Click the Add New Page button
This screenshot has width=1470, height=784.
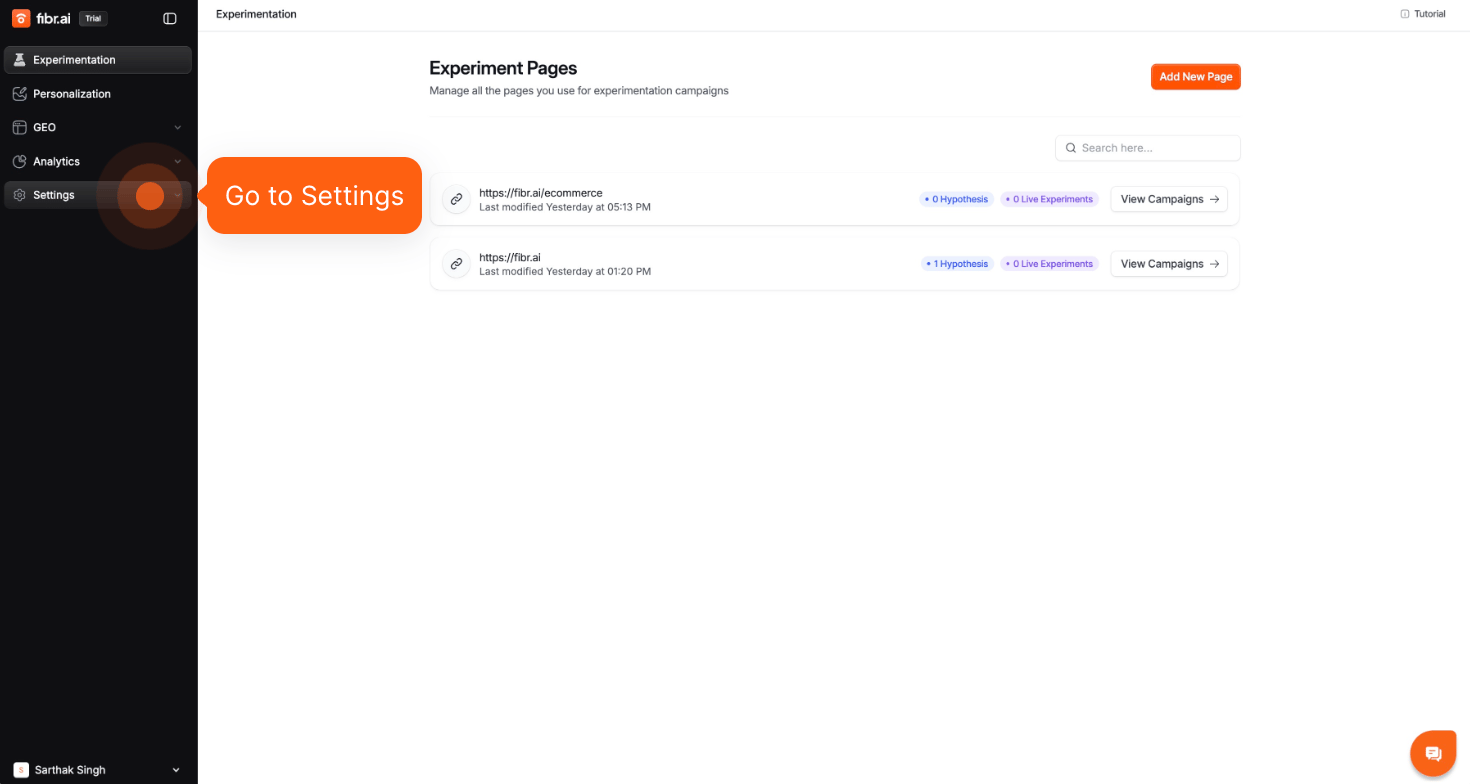pos(1196,77)
